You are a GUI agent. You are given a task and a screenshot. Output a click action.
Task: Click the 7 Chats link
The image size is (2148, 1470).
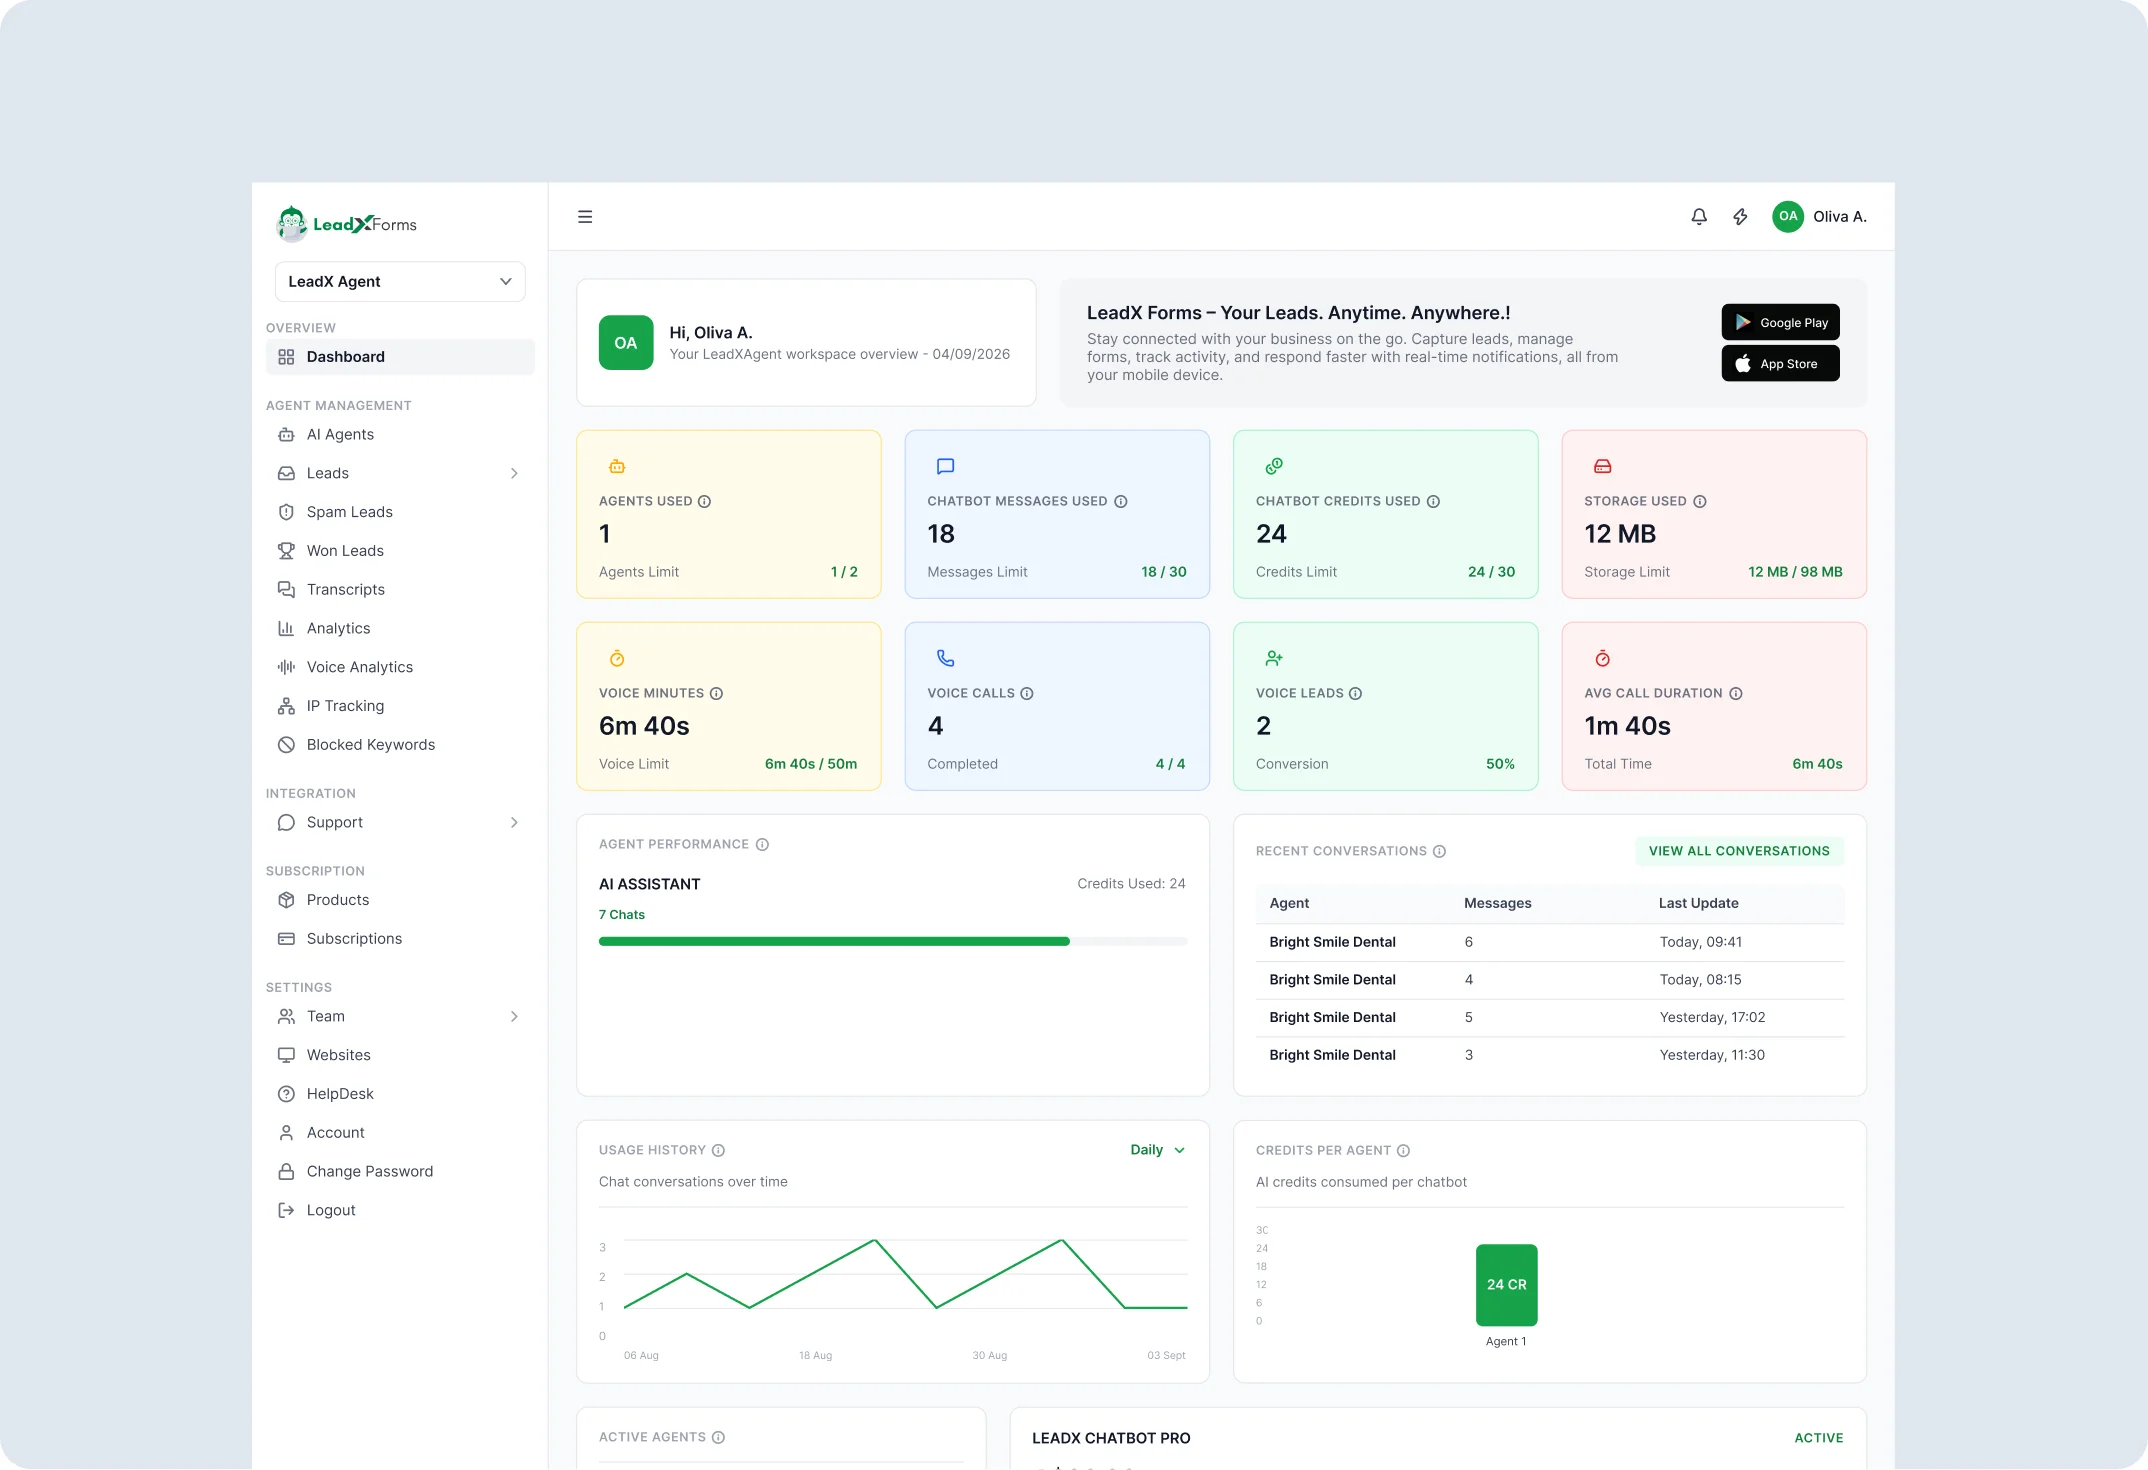tap(622, 915)
